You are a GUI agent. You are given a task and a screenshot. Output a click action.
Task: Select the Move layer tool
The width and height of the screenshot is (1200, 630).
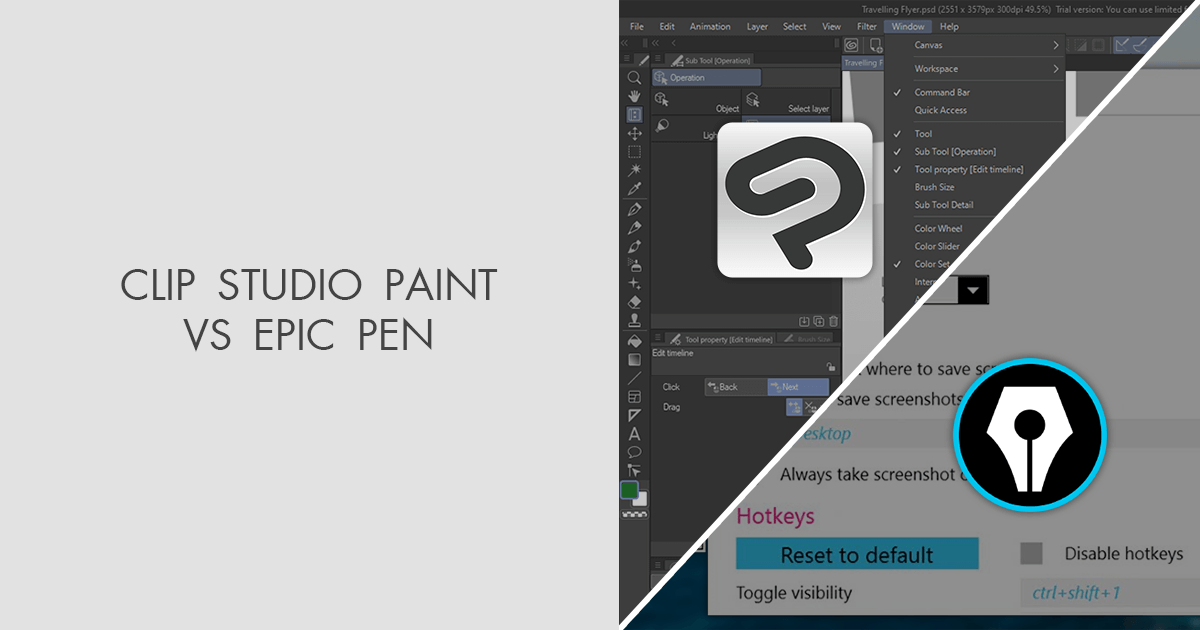[x=634, y=134]
